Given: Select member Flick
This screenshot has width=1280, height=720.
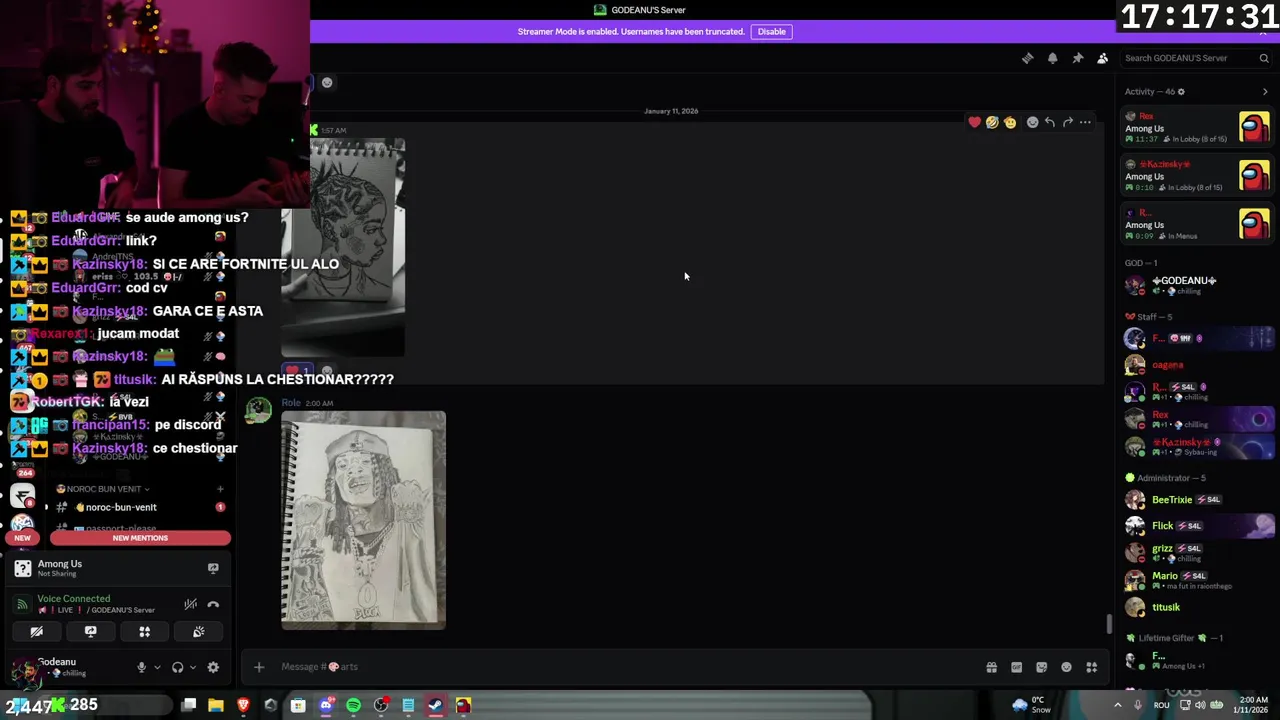Looking at the screenshot, I should [x=1198, y=526].
